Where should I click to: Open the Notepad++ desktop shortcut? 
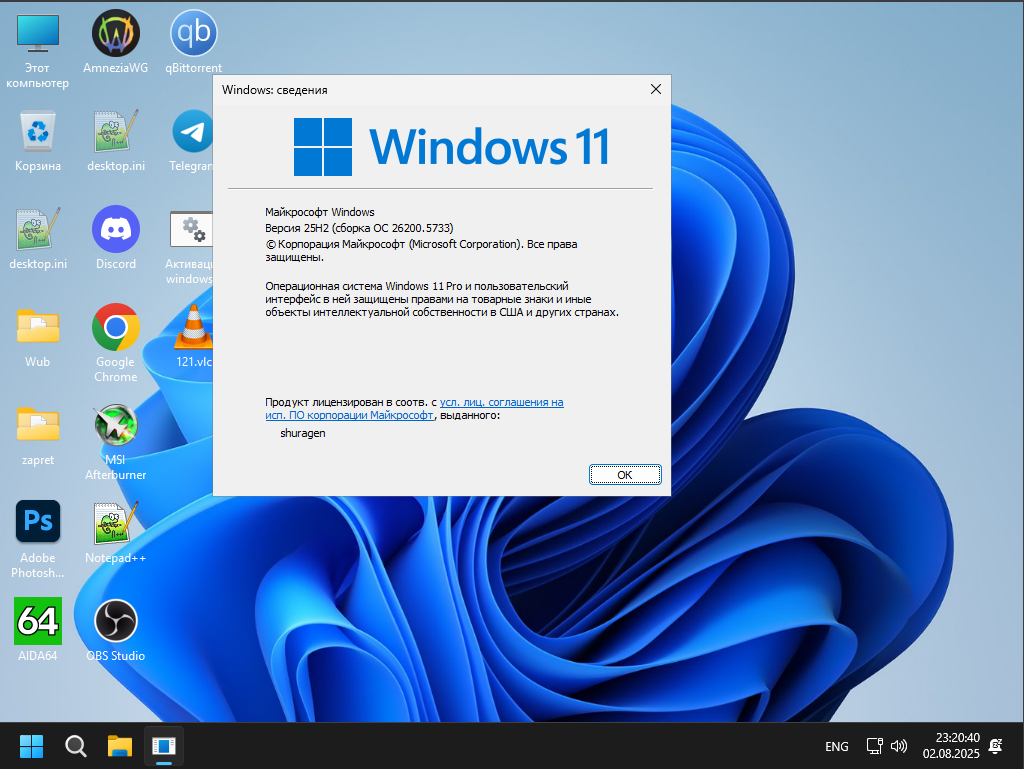click(x=116, y=533)
